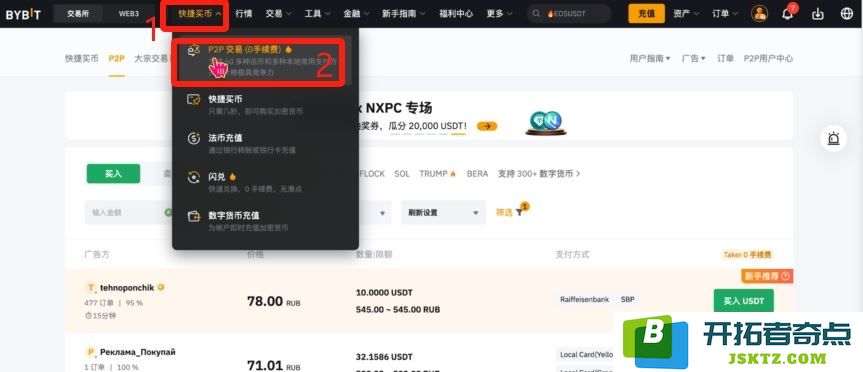Click the 筛选 filter link
This screenshot has width=863, height=372.
point(504,212)
